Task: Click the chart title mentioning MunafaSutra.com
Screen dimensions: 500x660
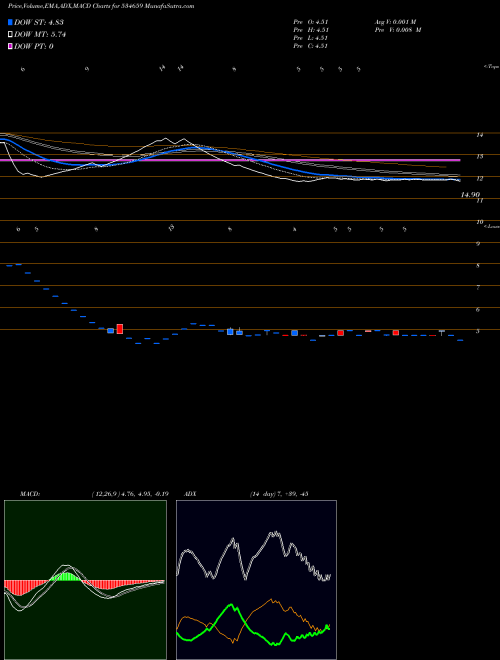Action: [x=101, y=6]
